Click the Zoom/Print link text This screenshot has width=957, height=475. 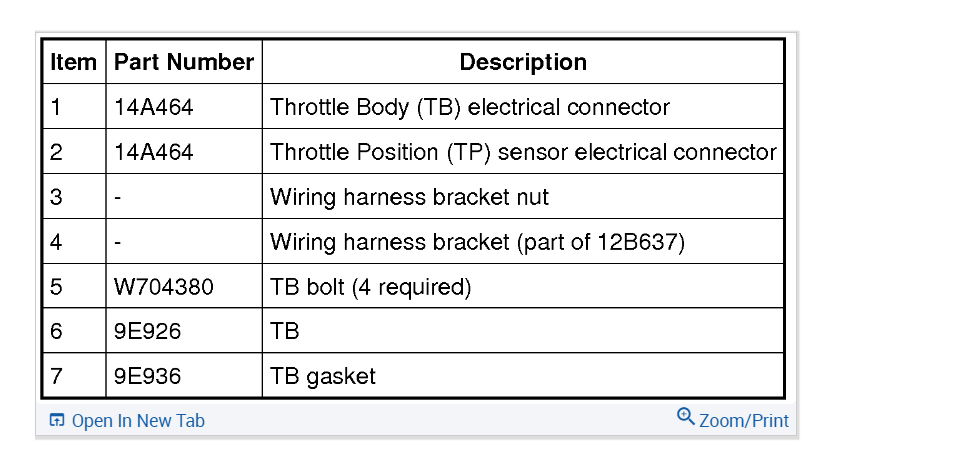(743, 421)
